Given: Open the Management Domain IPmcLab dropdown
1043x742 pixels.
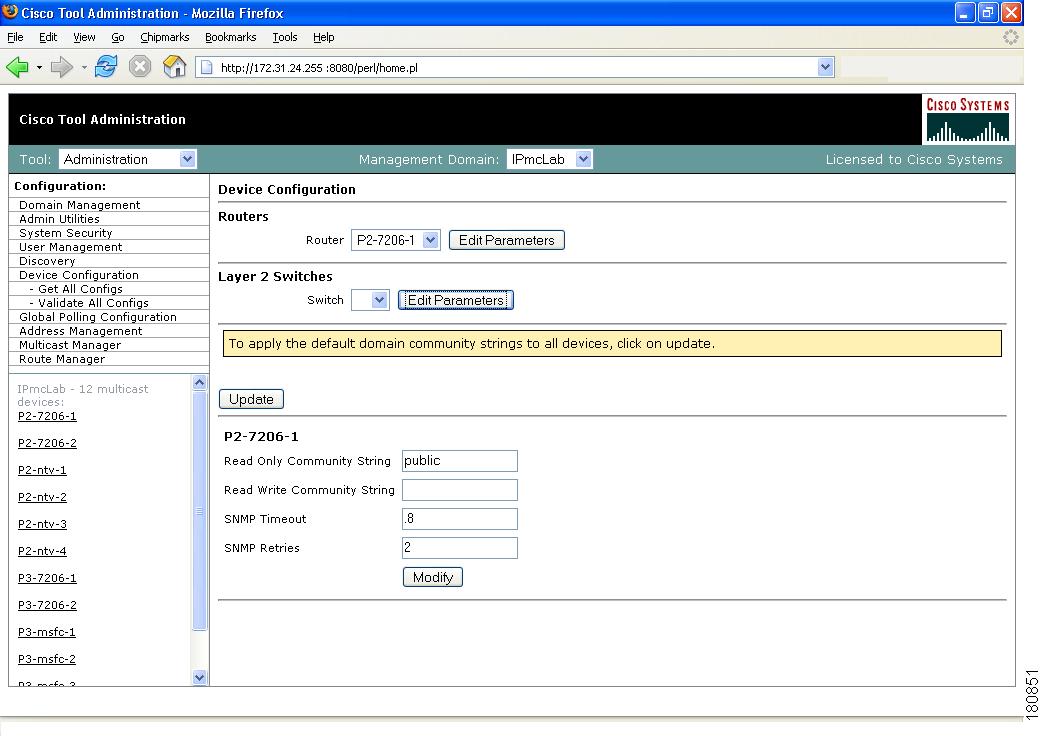Looking at the screenshot, I should pyautogui.click(x=583, y=159).
